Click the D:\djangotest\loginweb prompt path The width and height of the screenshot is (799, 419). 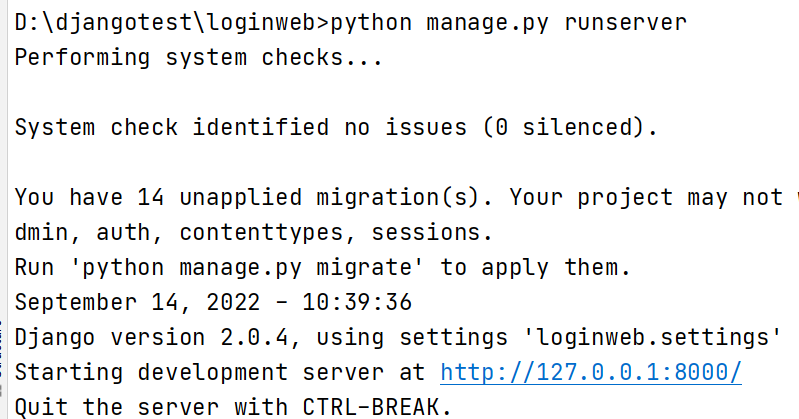pos(172,23)
